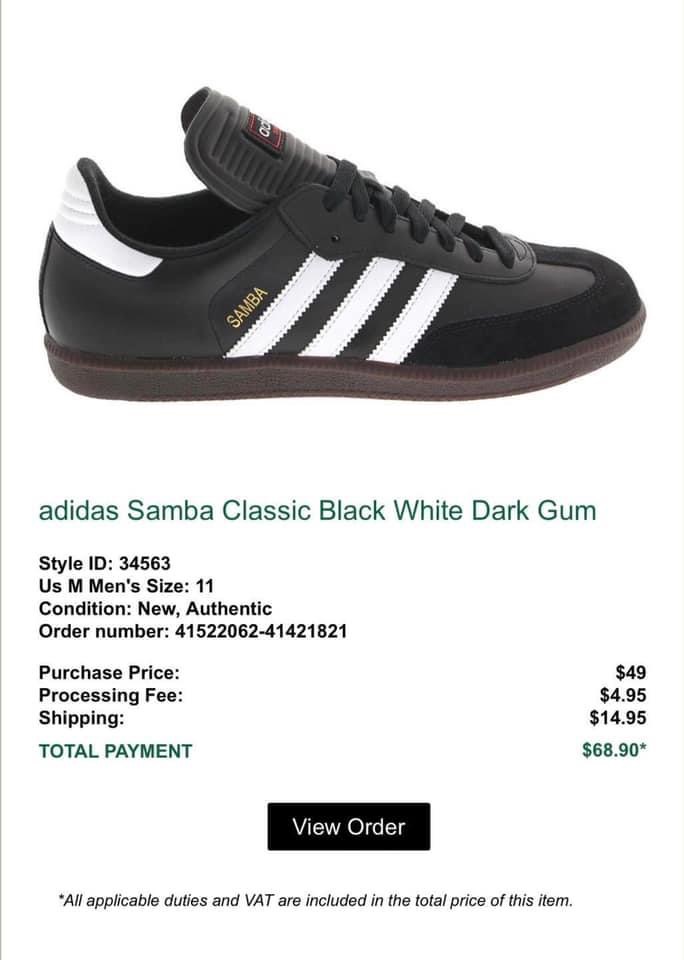Select the Us M Men's Size line
Viewport: 684px width, 960px height.
(x=126, y=586)
